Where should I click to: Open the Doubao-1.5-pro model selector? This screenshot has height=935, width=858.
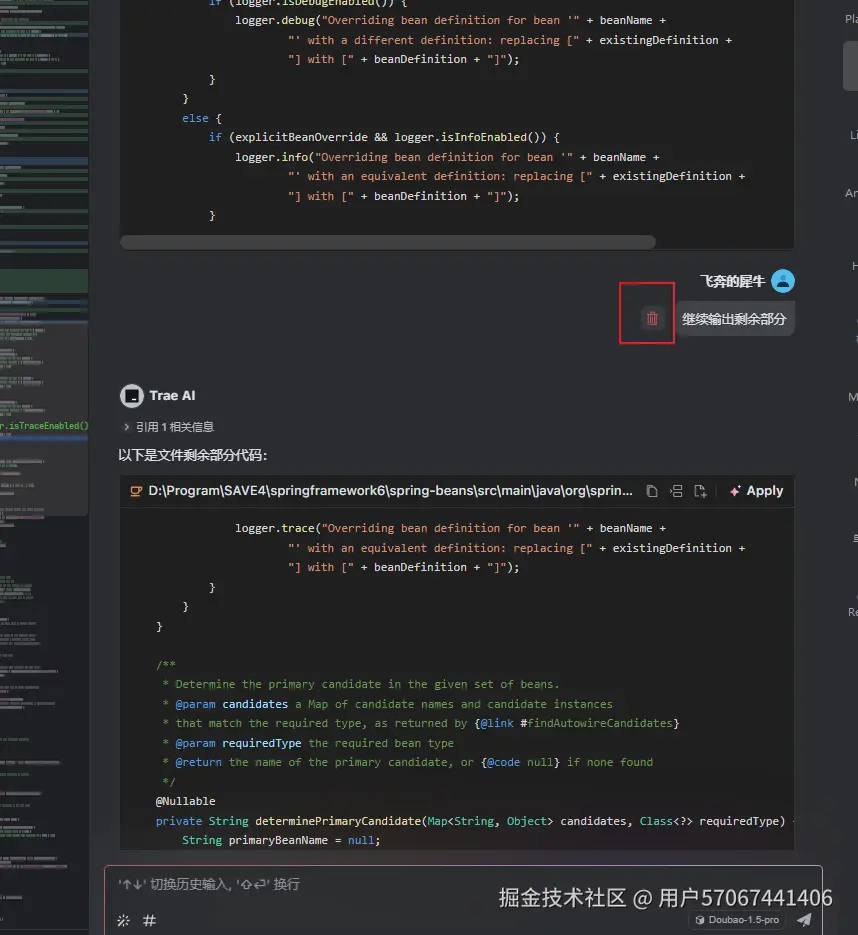pos(740,920)
